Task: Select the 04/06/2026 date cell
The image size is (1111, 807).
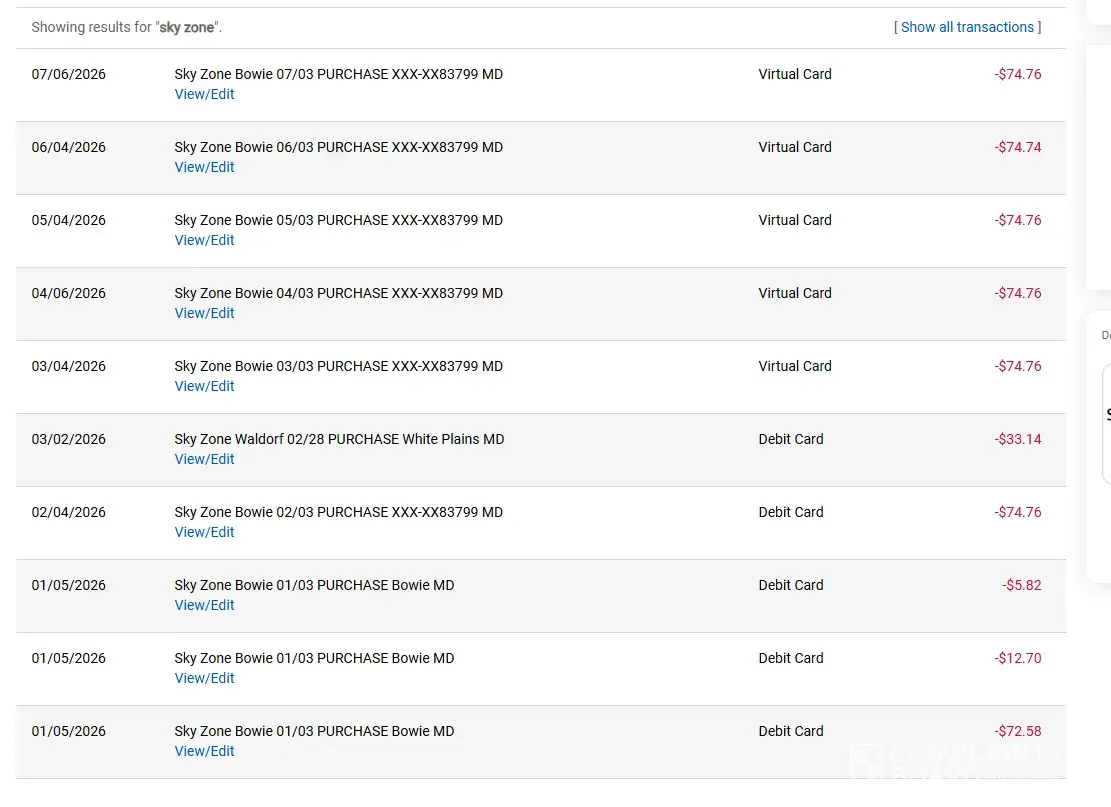Action: click(x=69, y=293)
